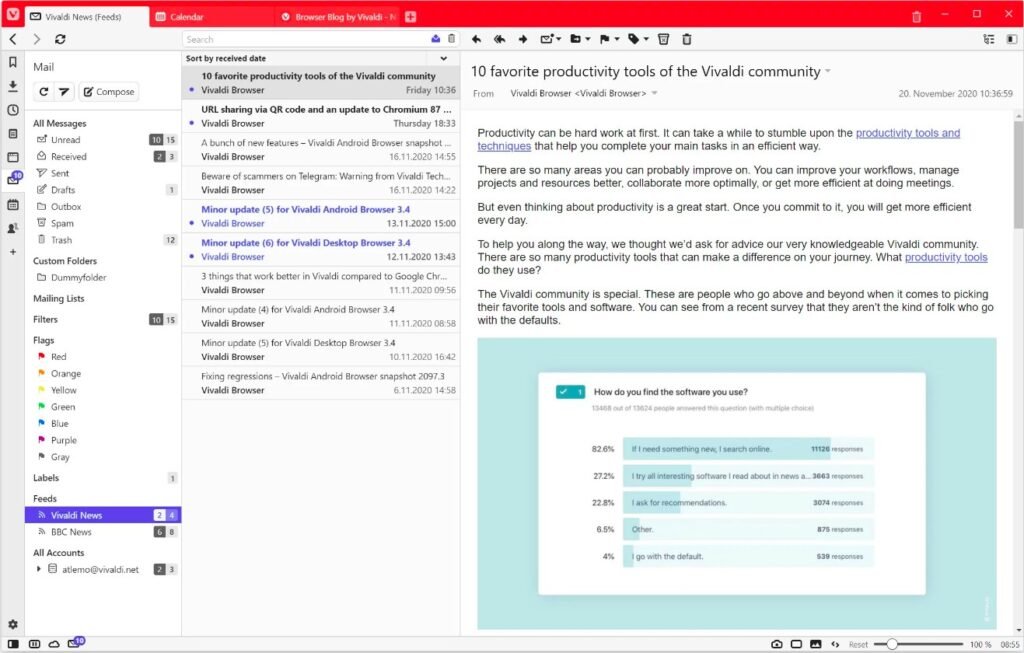Open Settings gear at sidebar bottom
Image resolution: width=1024 pixels, height=653 pixels.
pyautogui.click(x=12, y=624)
